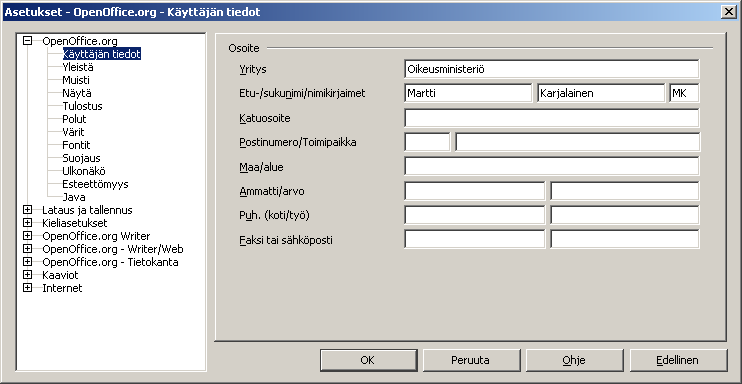Select the Kaaviot label
Viewport: 742px width, 384px height.
[x=60, y=275]
